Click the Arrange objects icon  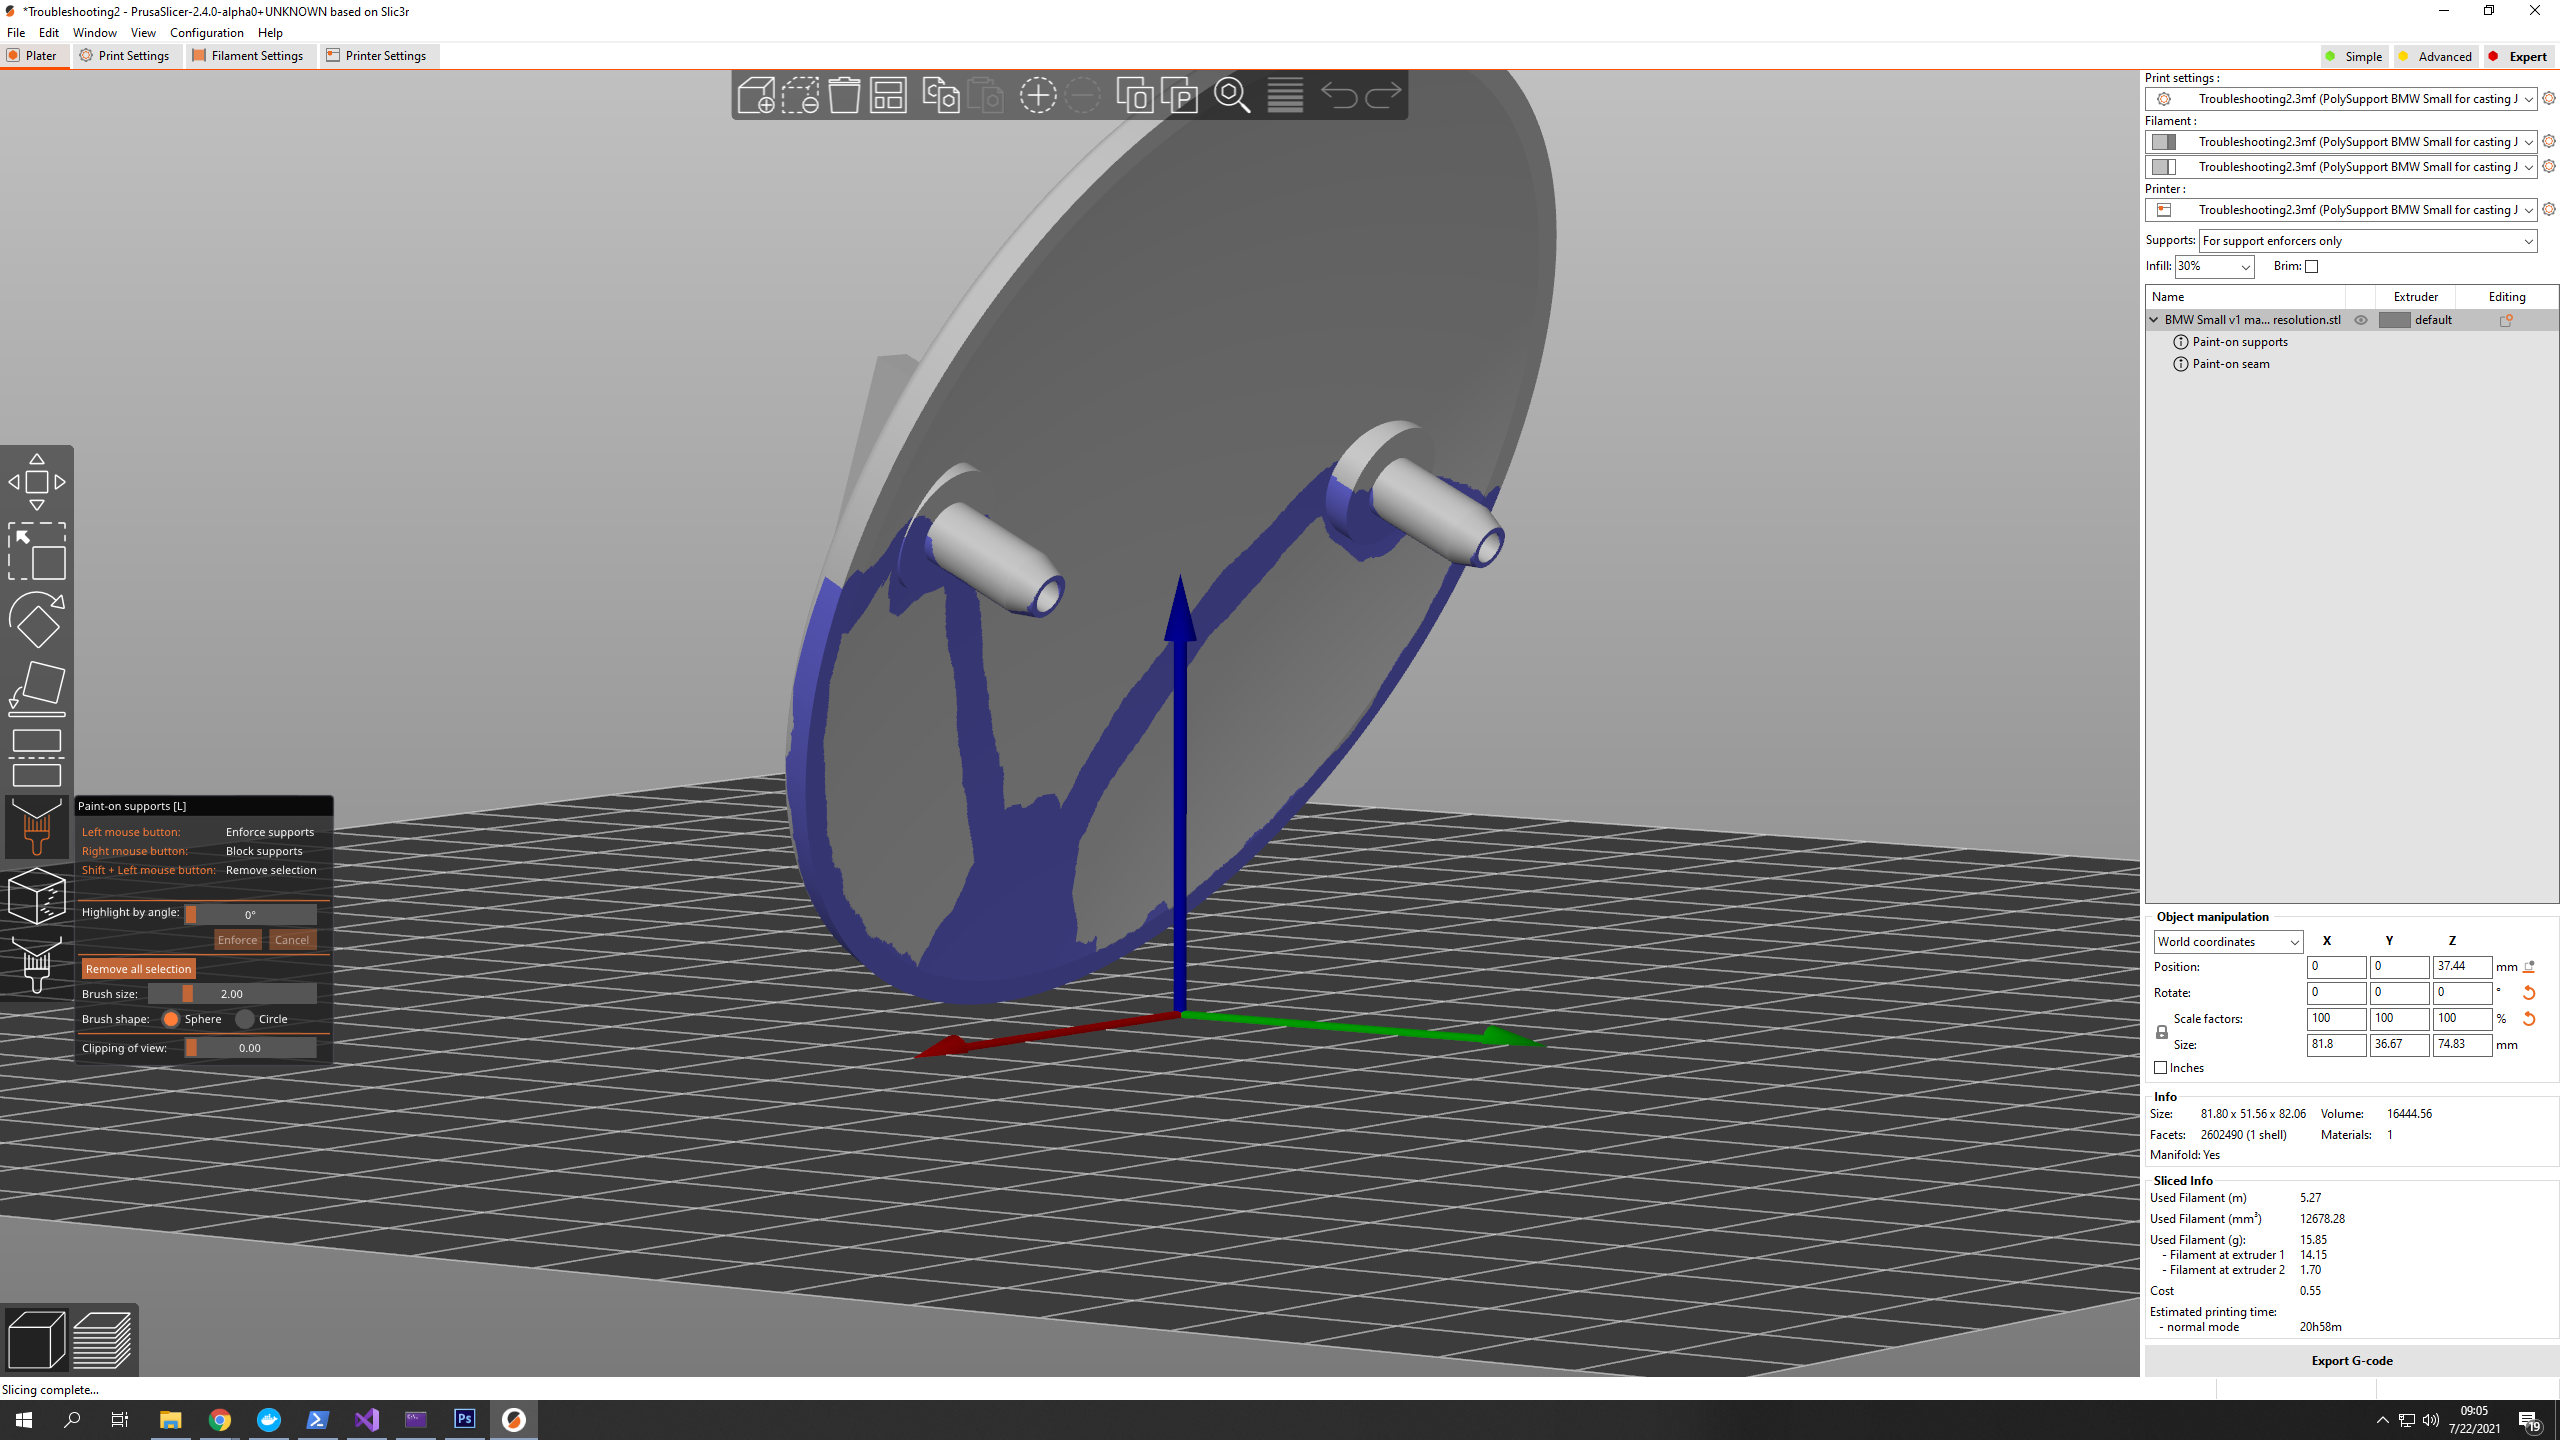click(888, 95)
